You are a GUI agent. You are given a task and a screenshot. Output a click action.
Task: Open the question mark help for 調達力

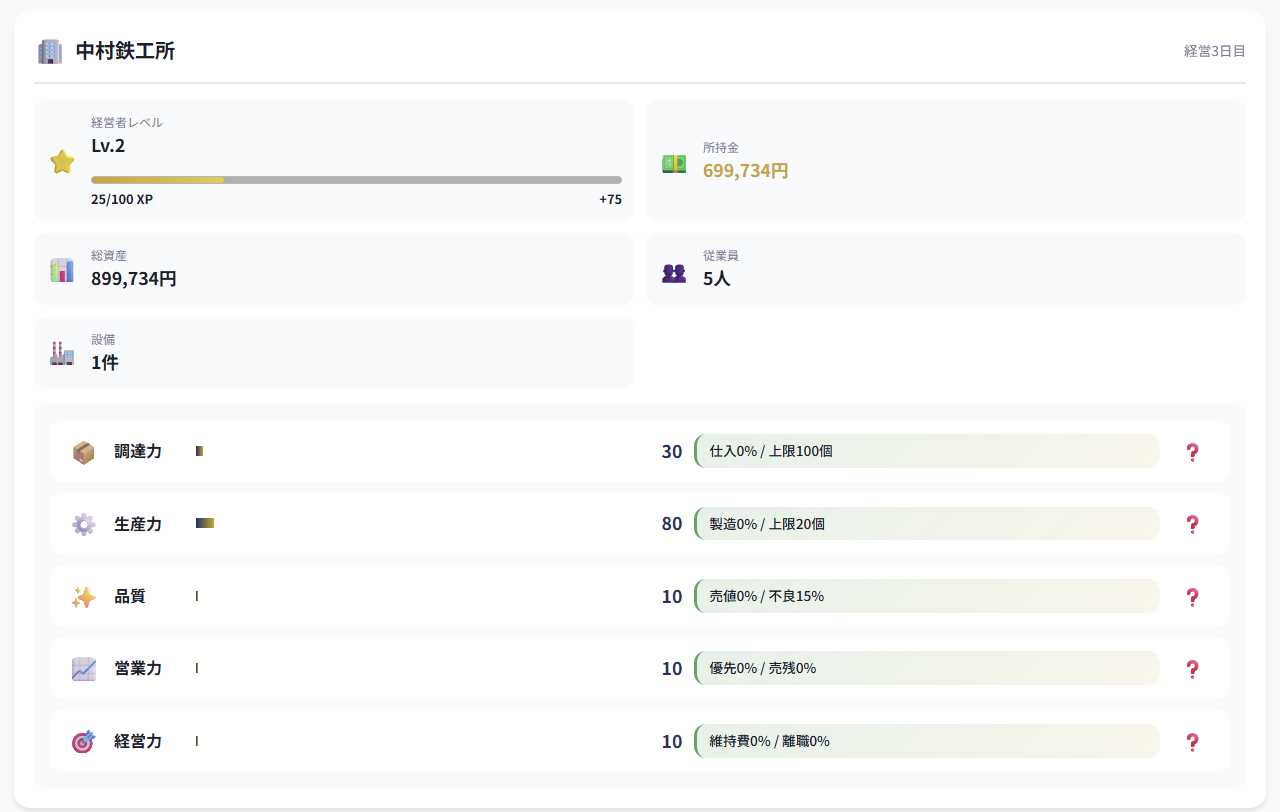(x=1192, y=452)
